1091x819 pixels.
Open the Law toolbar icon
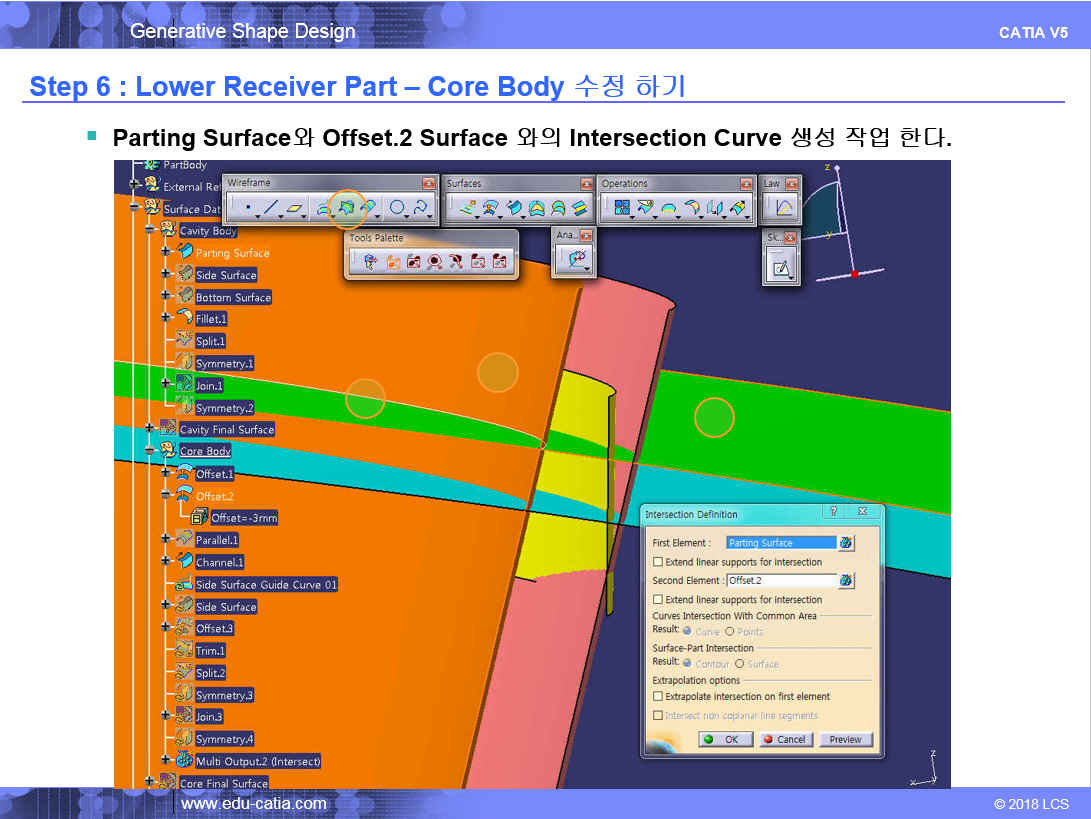(783, 208)
